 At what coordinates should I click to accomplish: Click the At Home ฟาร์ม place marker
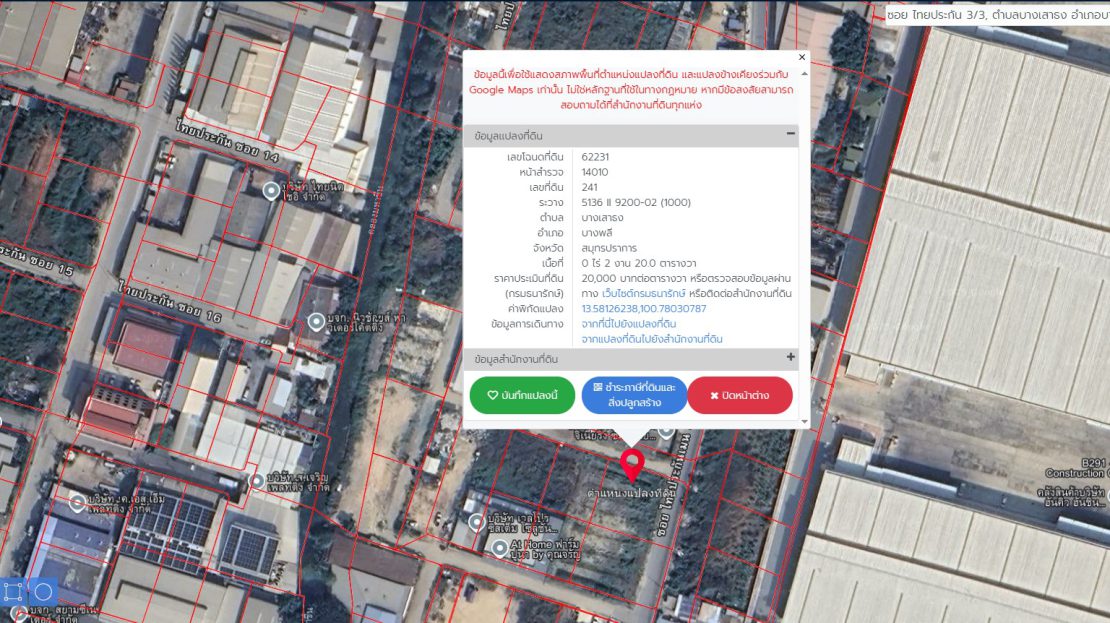(500, 547)
